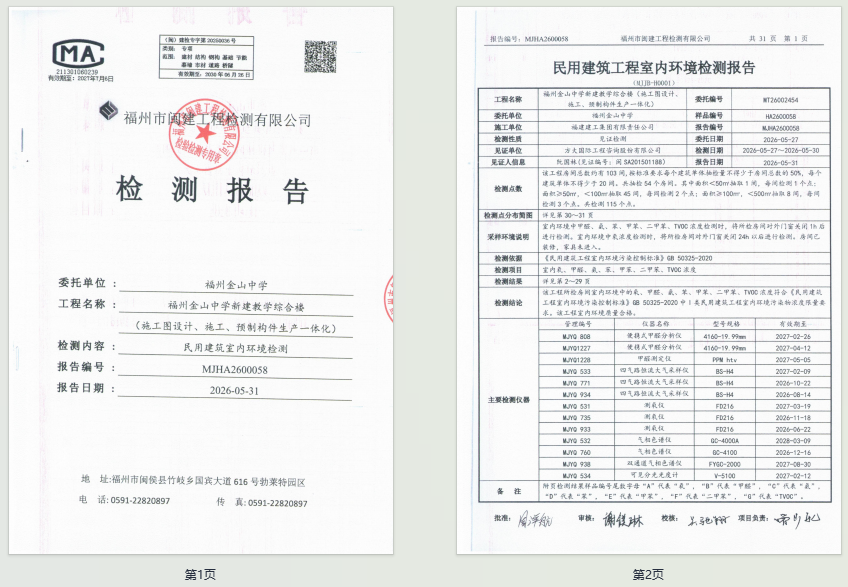This screenshot has height=587, width=848.
Task: Click the cover's '福州金山中学新建教学综合楼' project name
Action: click(x=236, y=306)
